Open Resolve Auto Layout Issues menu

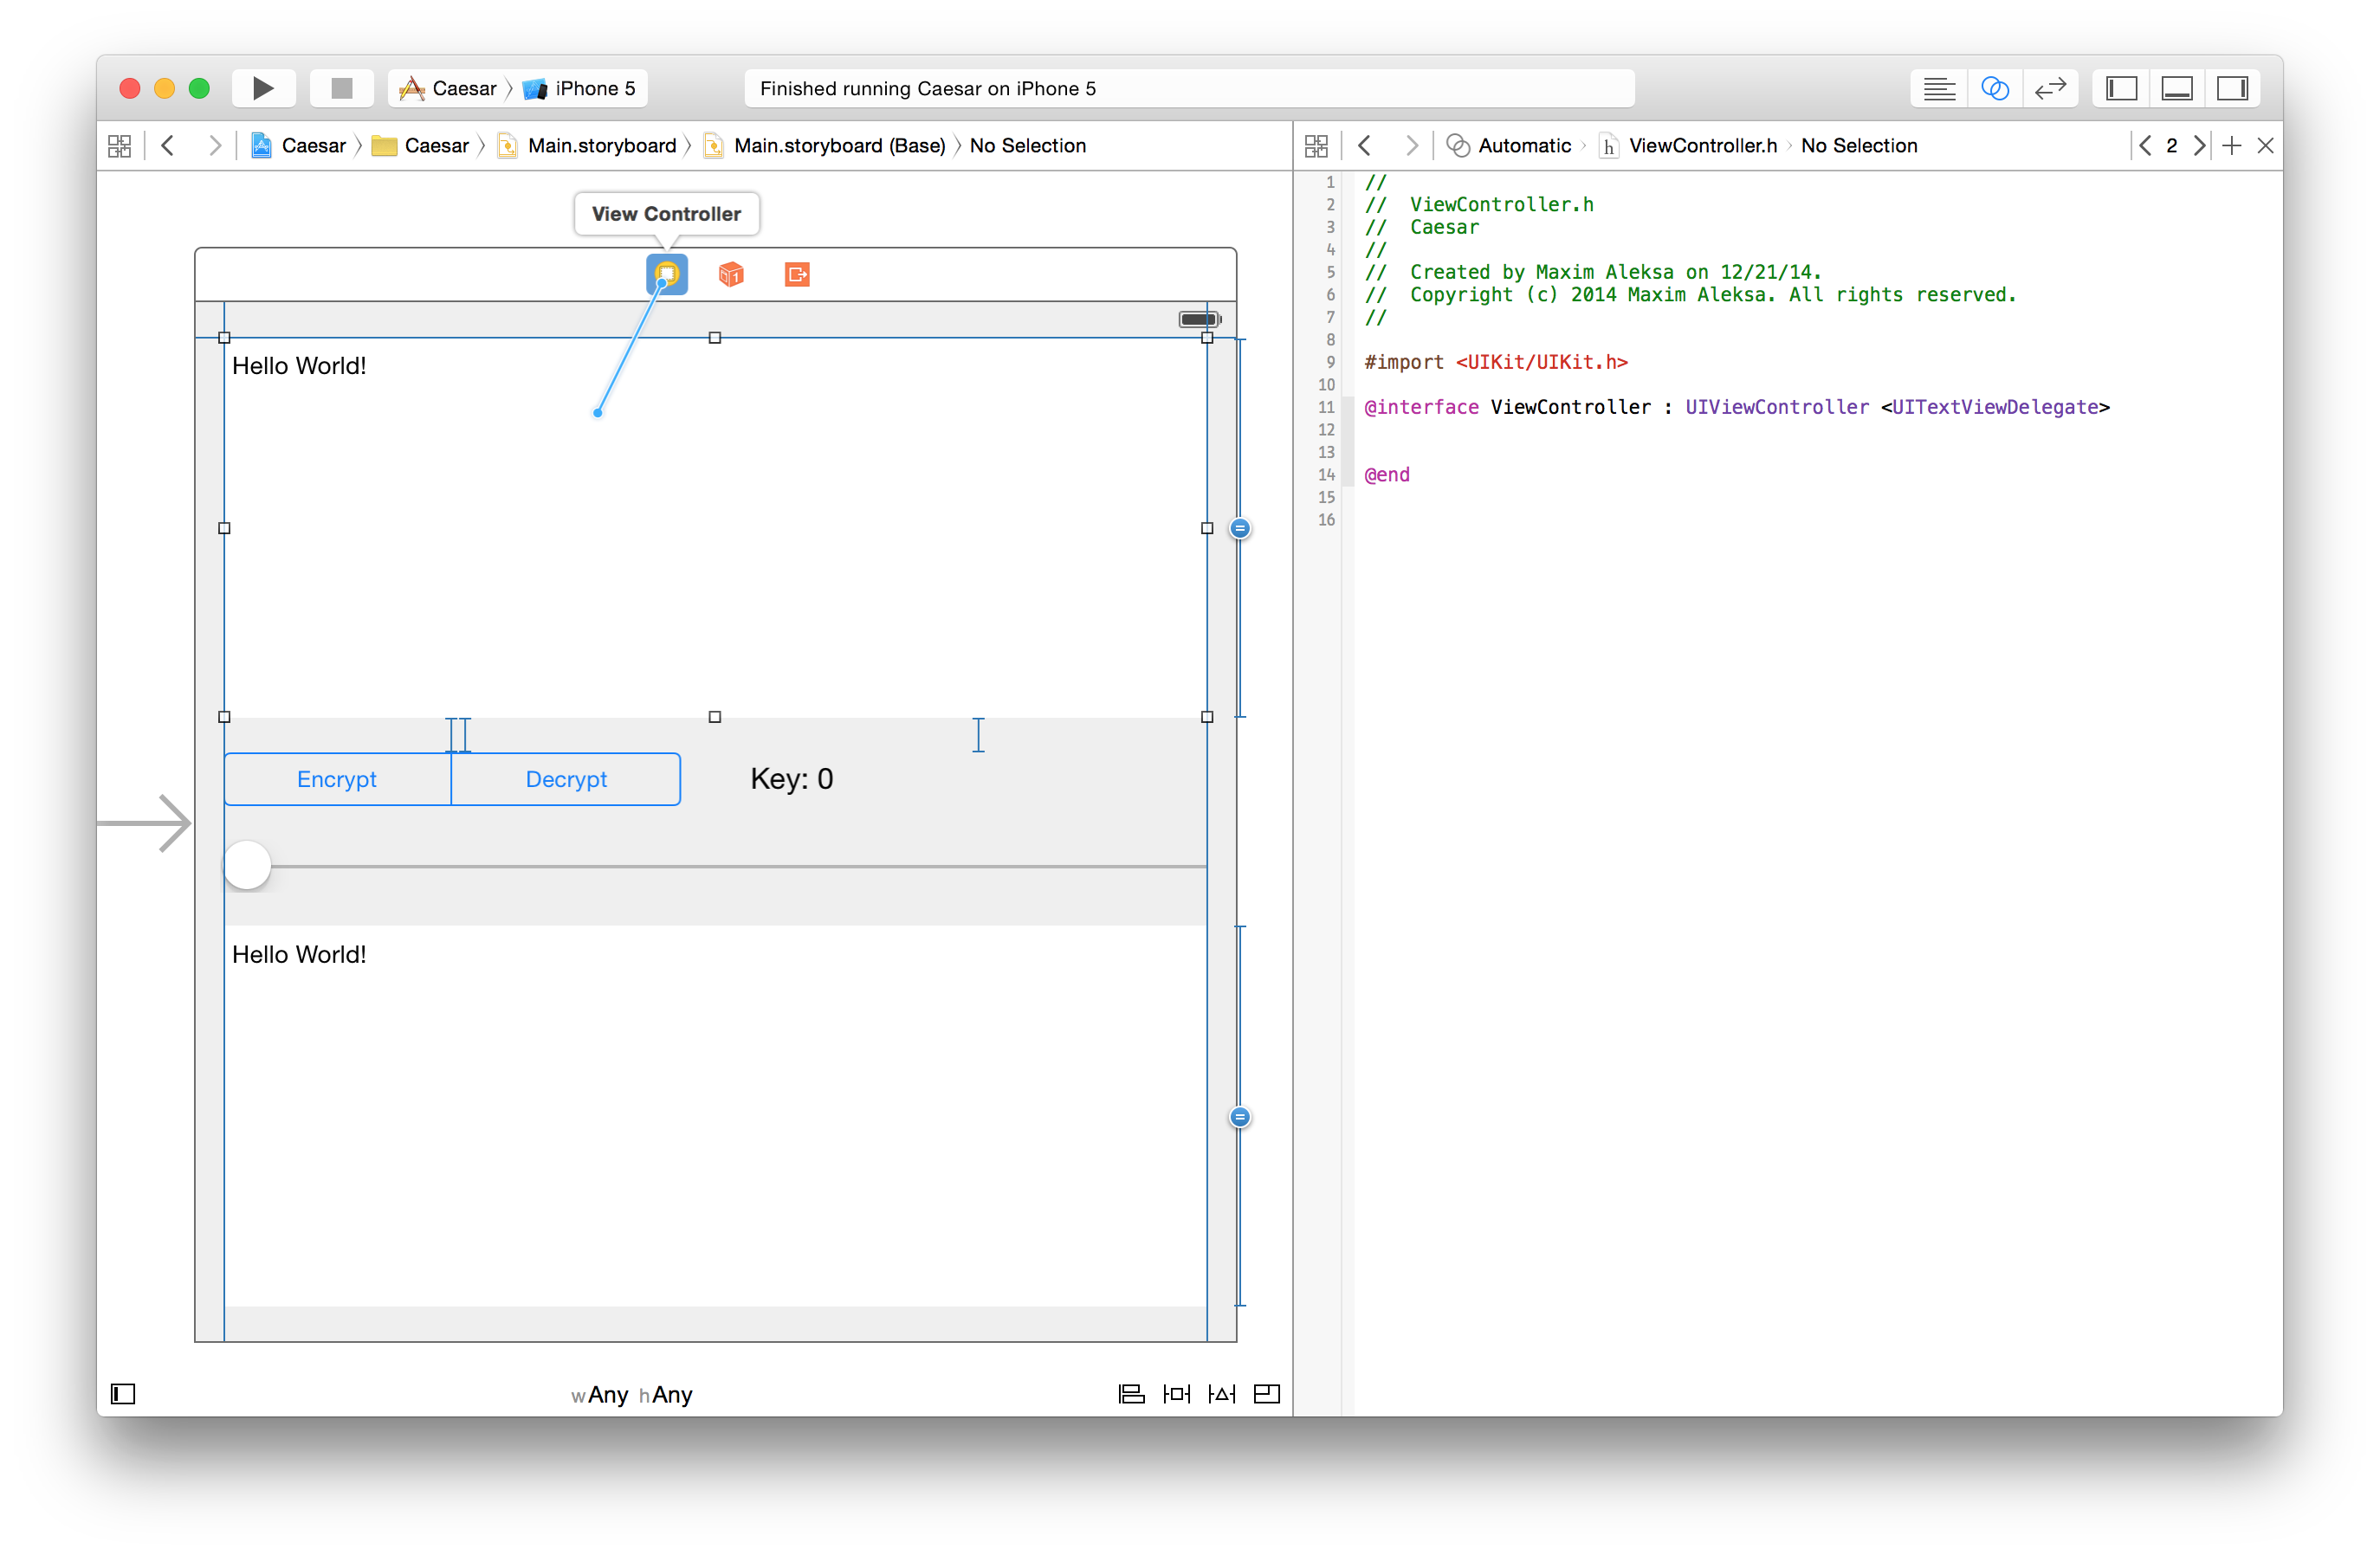click(1221, 1394)
